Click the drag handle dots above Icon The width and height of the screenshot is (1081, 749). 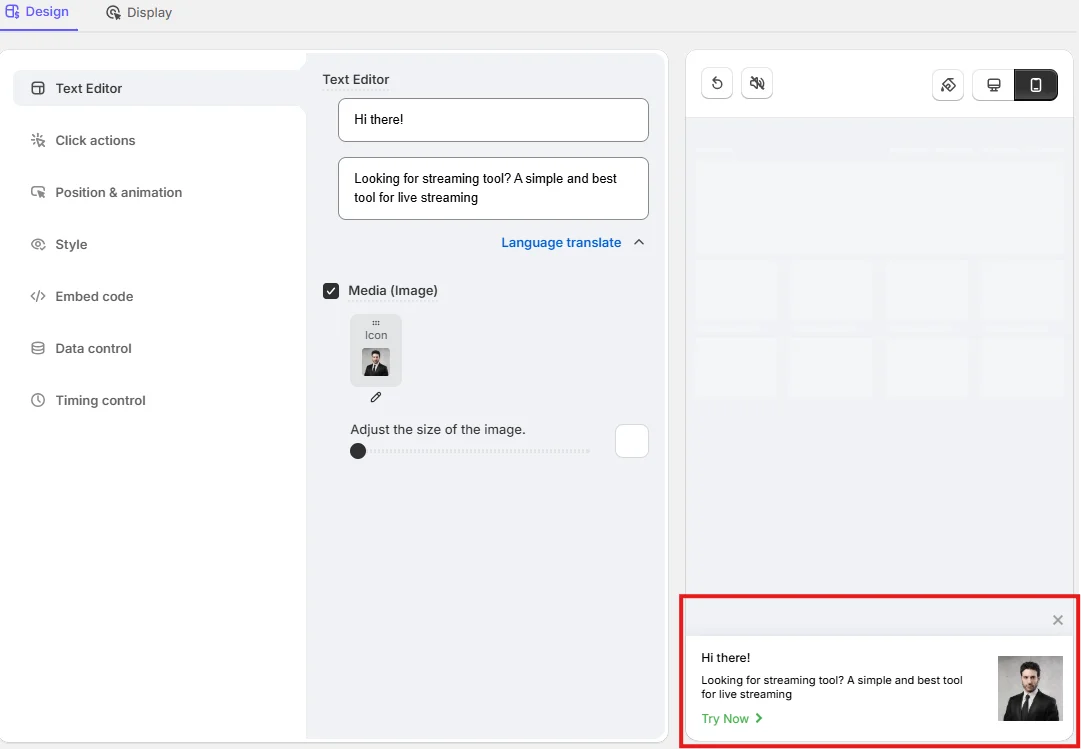[x=376, y=323]
